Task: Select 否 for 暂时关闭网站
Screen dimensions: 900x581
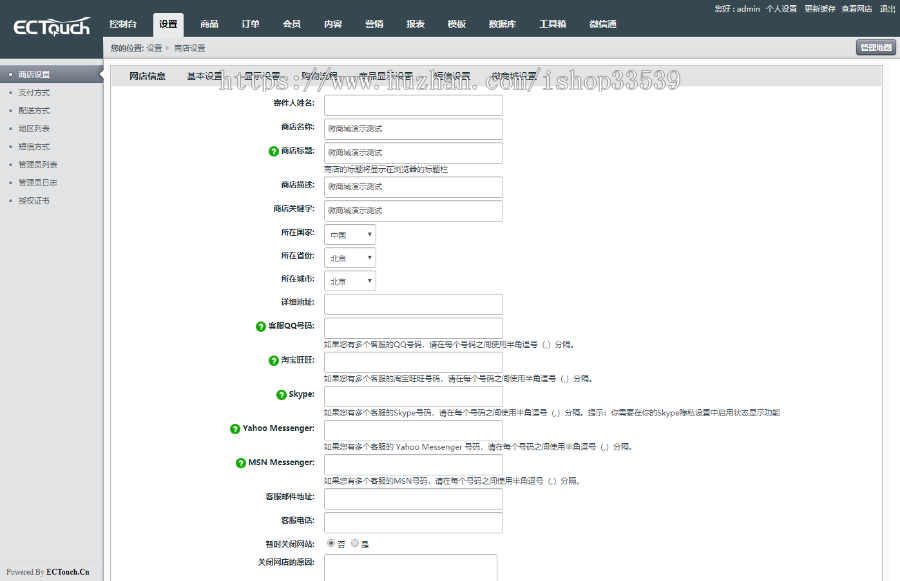Action: (x=331, y=543)
